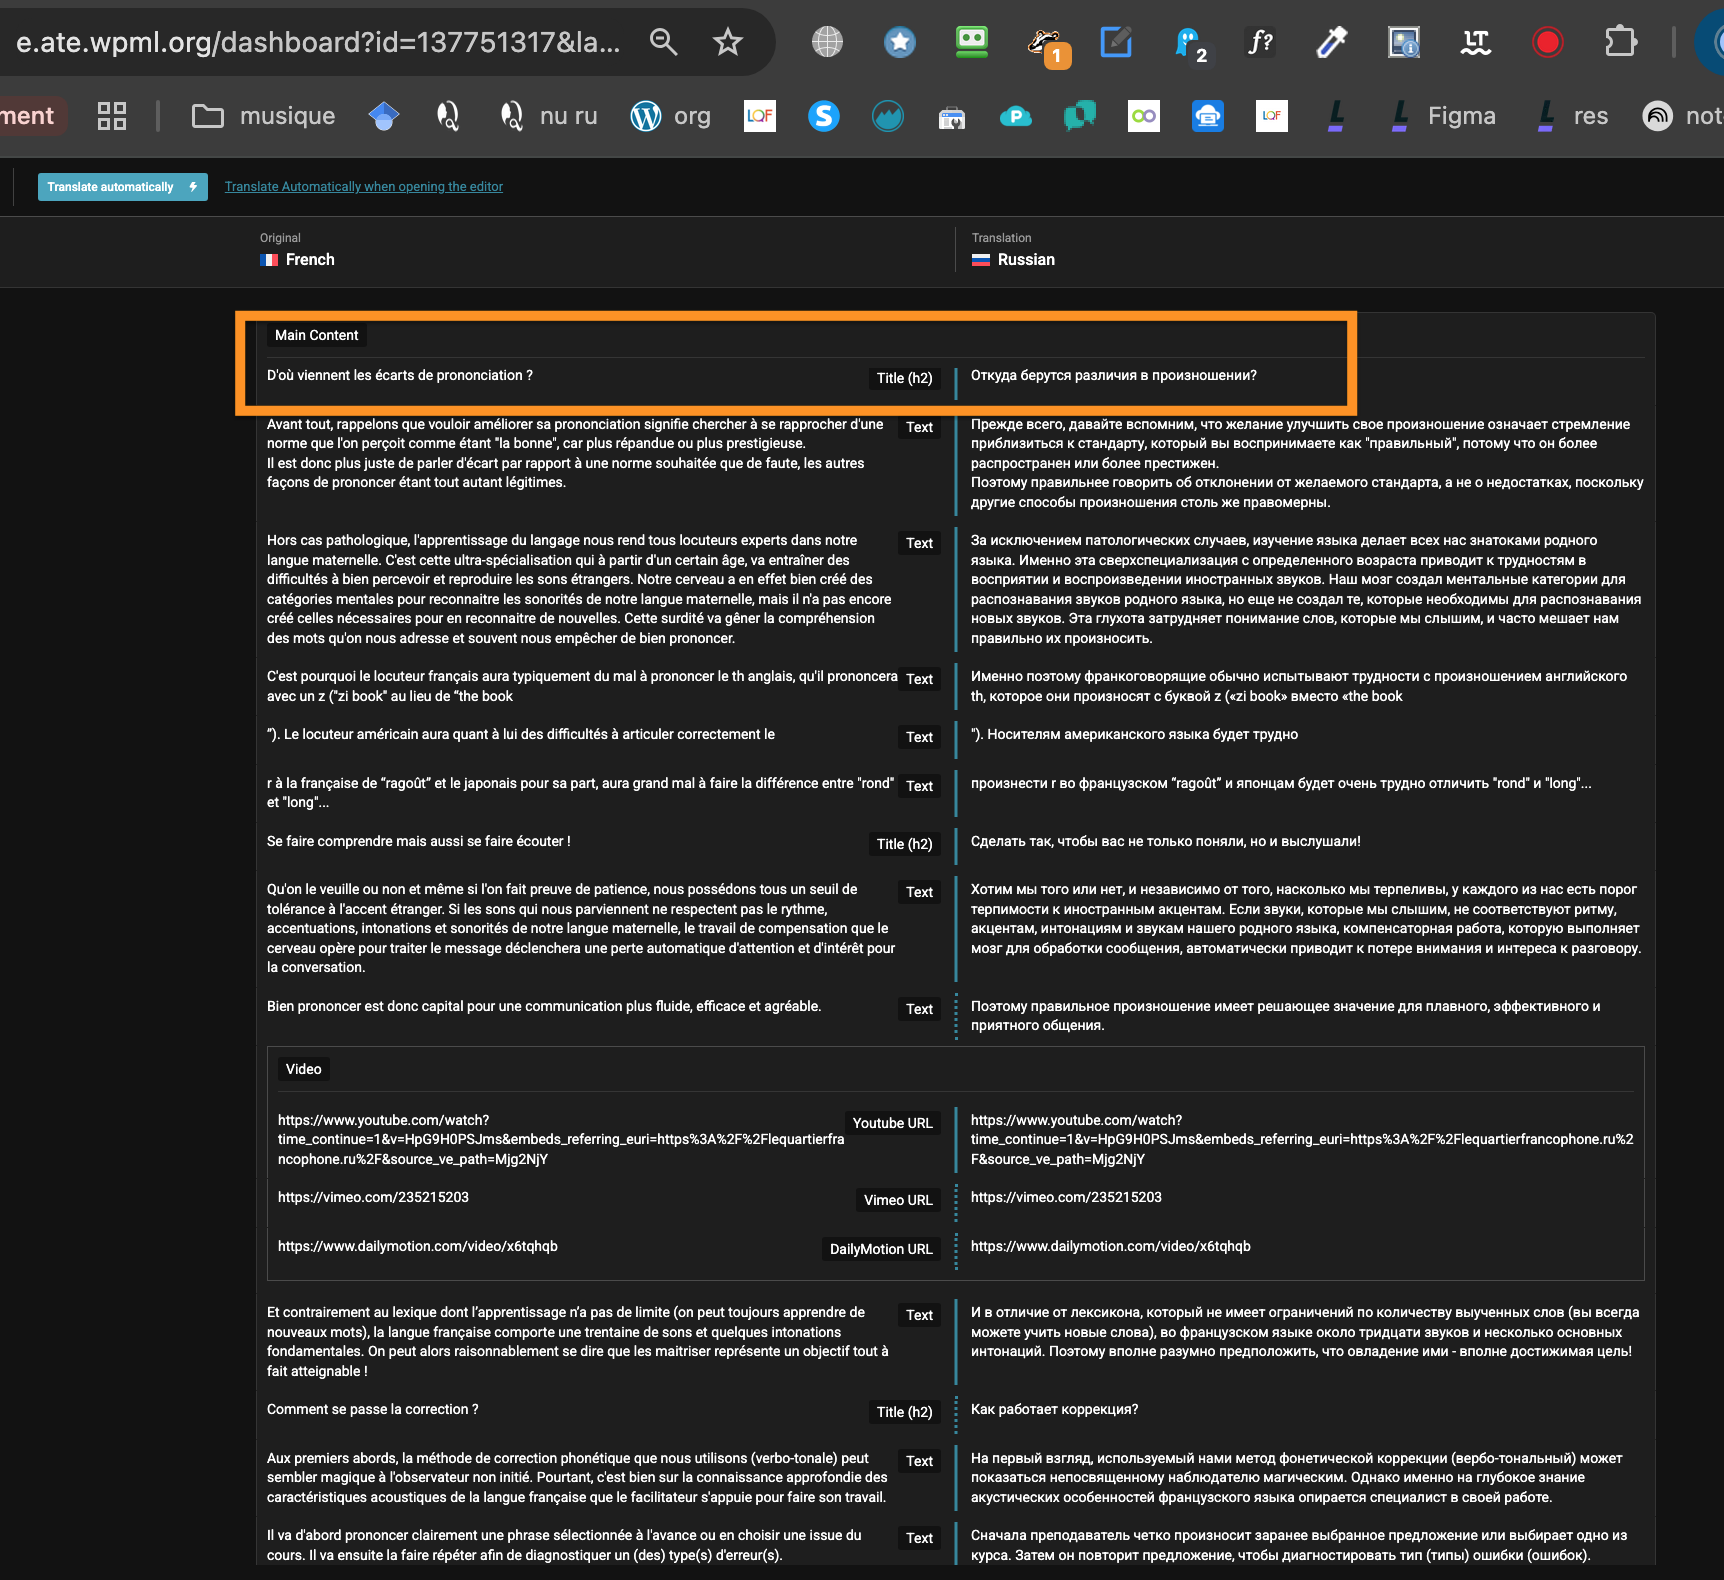Edit the translated Youtube URL field
The height and width of the screenshot is (1580, 1724).
1303,1140
